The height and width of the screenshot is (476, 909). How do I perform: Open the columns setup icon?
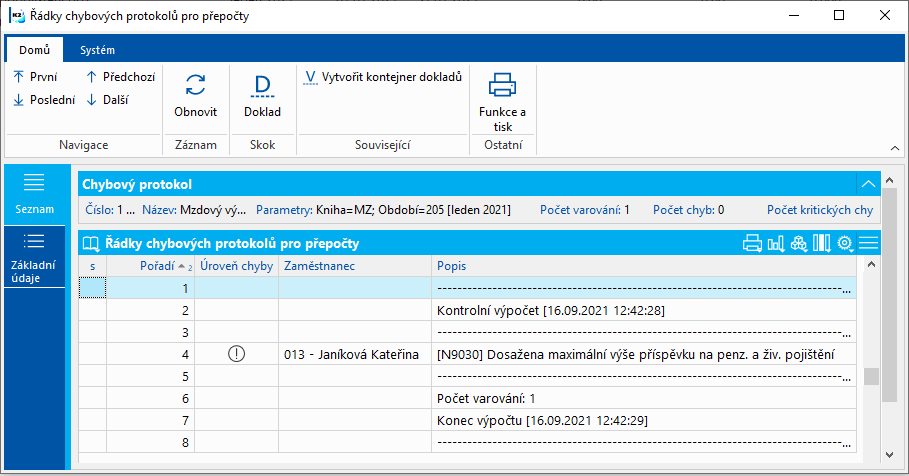coord(821,243)
